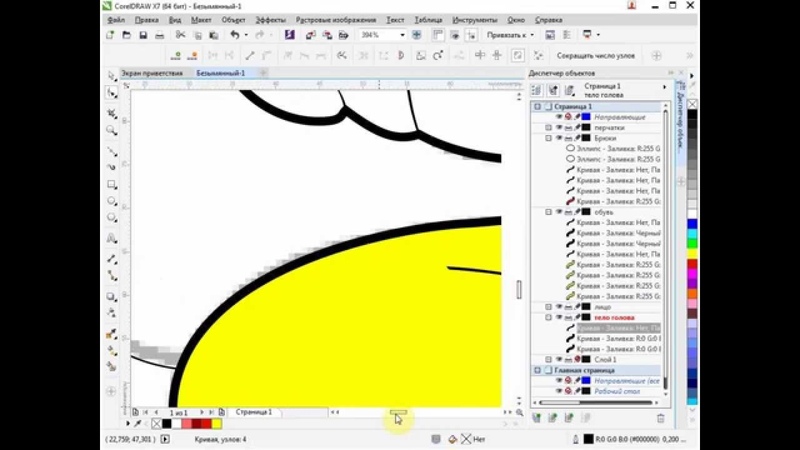The height and width of the screenshot is (450, 800).
Task: Click the Cut scissors icon
Action: pos(180,35)
